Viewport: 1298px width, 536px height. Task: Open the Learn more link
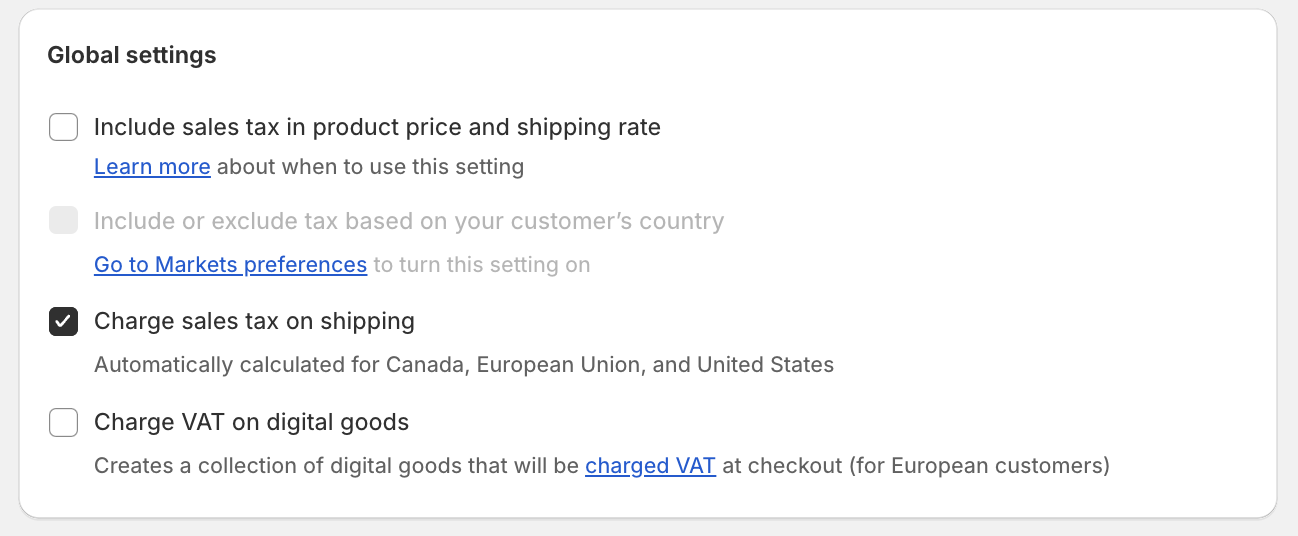click(x=152, y=167)
